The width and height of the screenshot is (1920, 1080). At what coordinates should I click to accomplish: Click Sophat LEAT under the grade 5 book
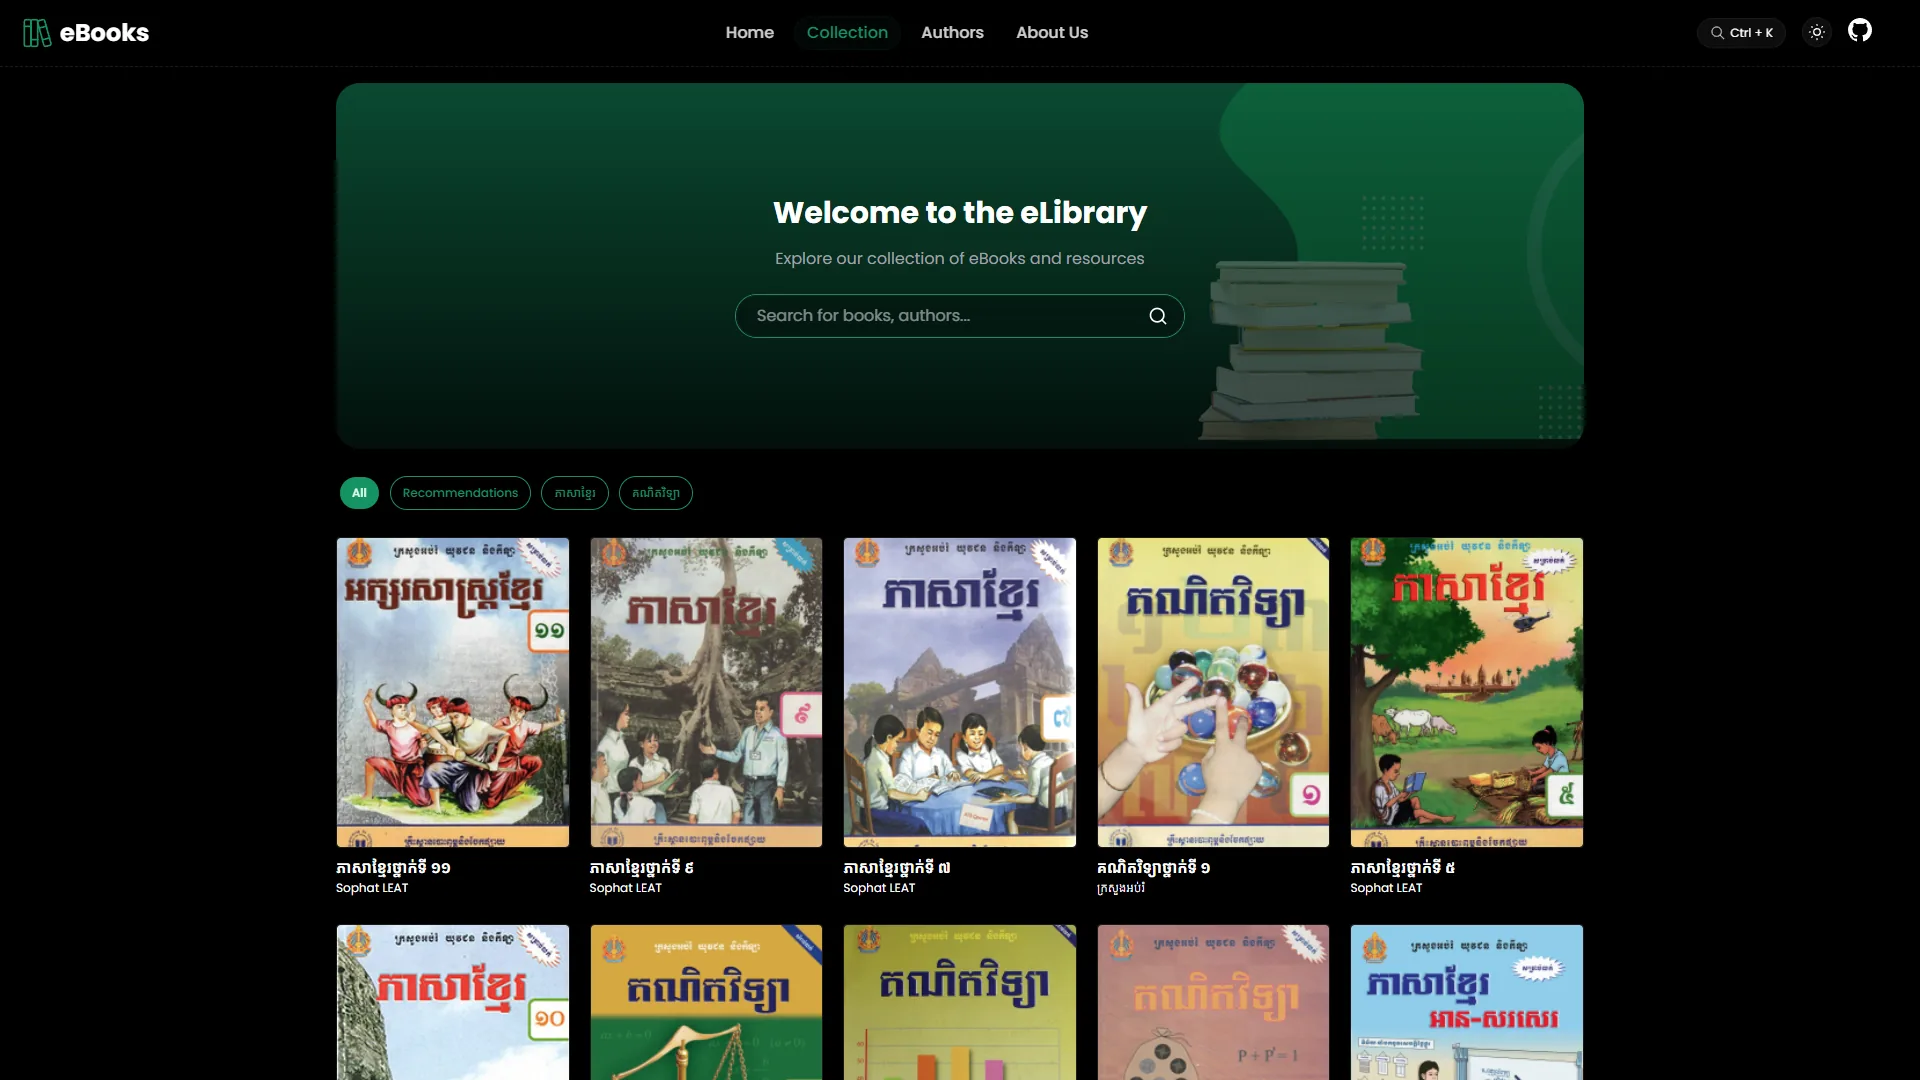[x=1385, y=888]
